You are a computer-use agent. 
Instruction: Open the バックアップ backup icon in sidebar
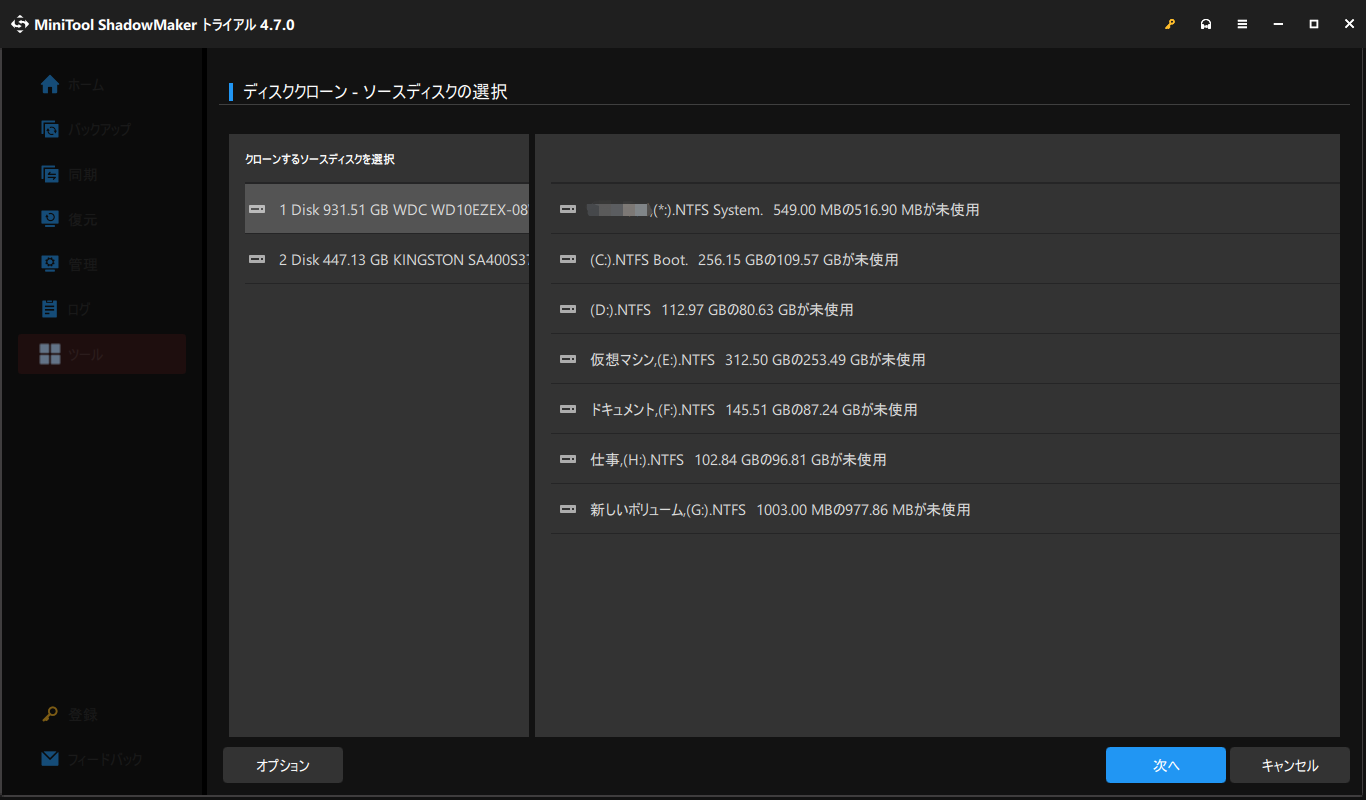[x=50, y=129]
